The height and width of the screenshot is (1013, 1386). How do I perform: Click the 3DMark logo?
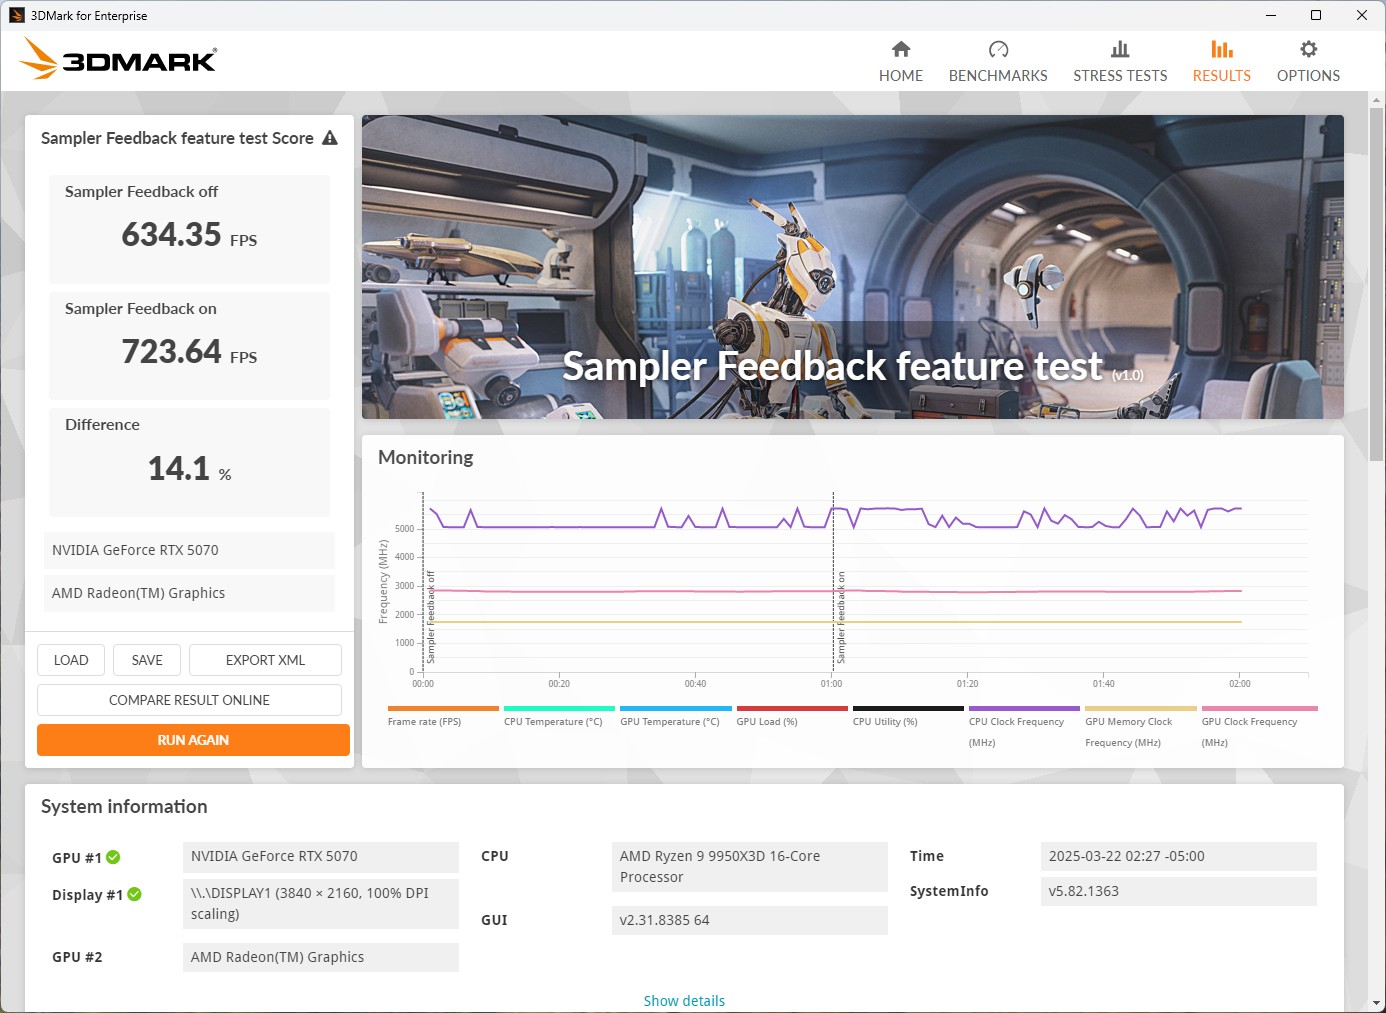point(118,59)
